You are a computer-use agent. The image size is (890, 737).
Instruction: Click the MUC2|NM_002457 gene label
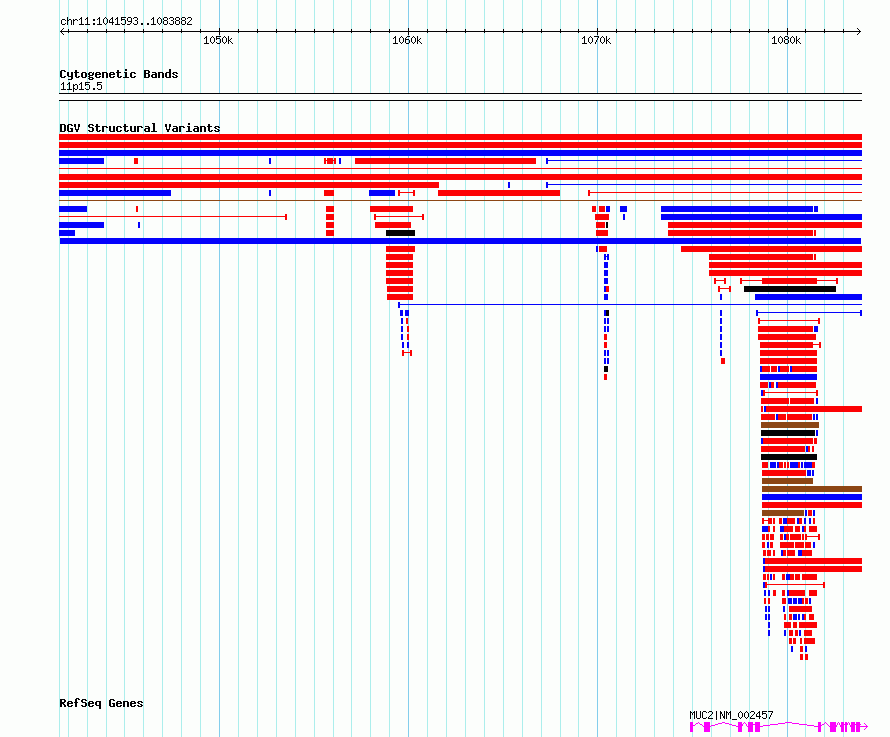(x=731, y=715)
